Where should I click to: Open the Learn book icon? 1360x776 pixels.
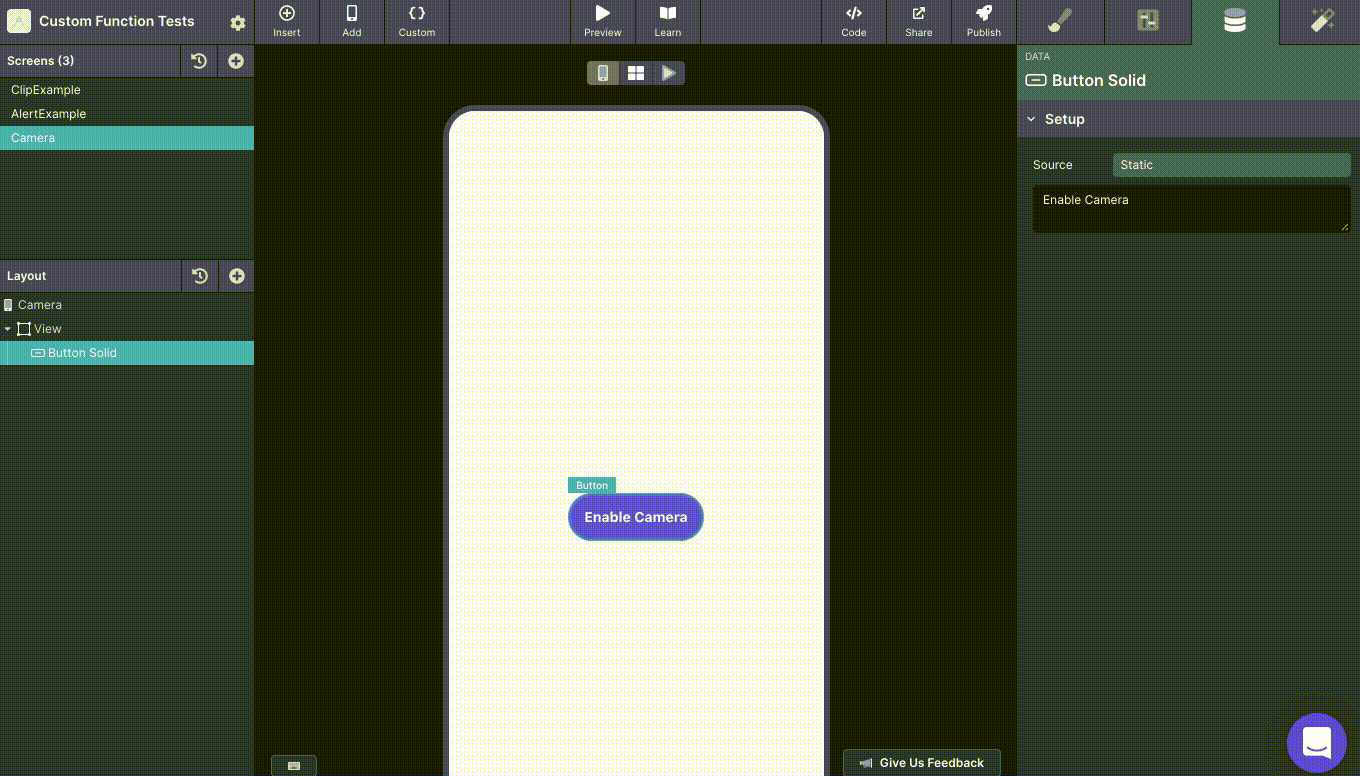pos(668,21)
